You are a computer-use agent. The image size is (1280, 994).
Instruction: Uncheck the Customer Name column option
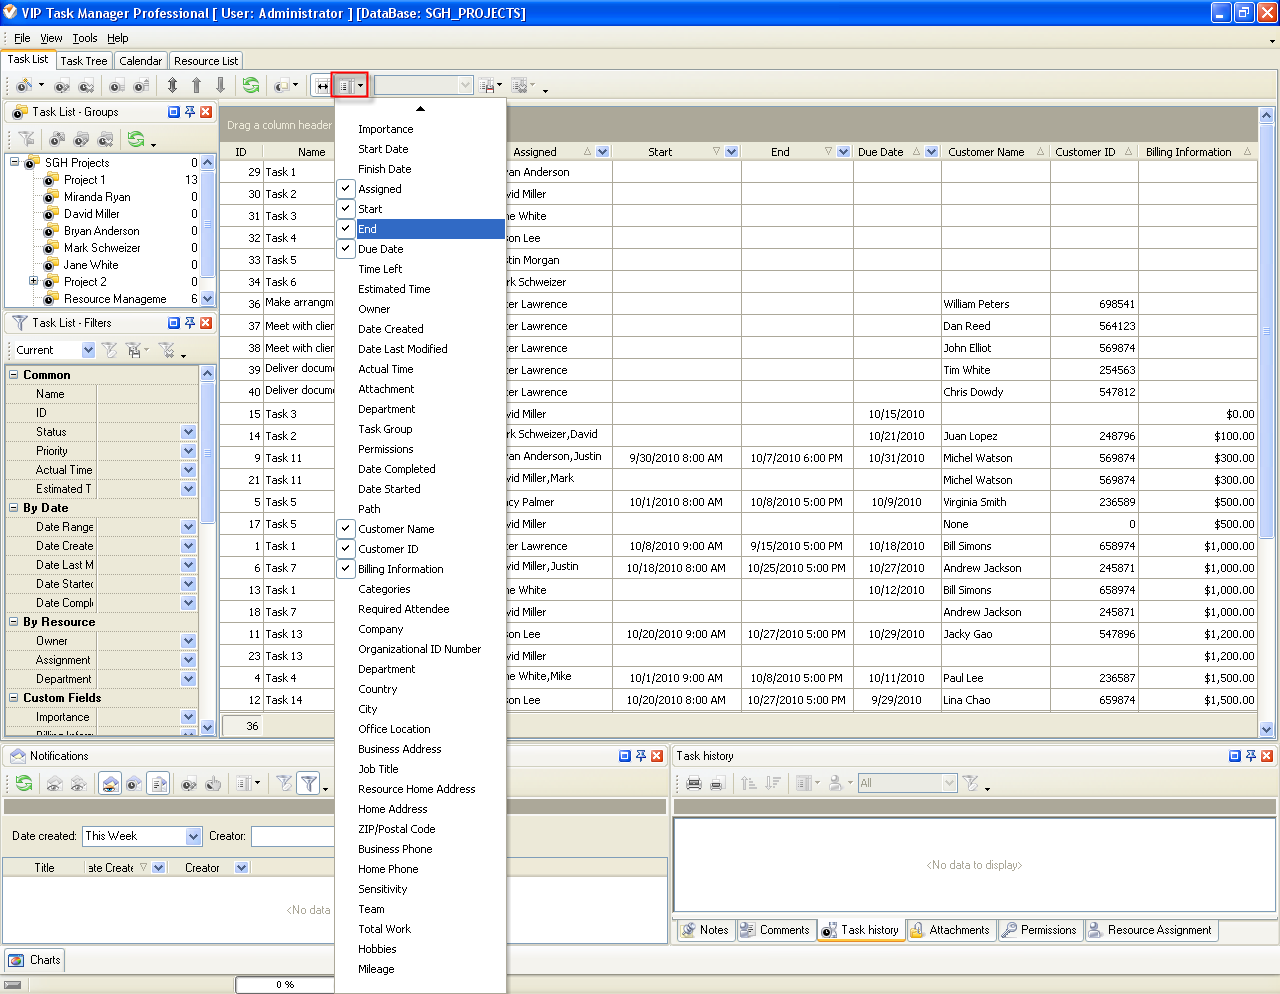click(x=346, y=529)
